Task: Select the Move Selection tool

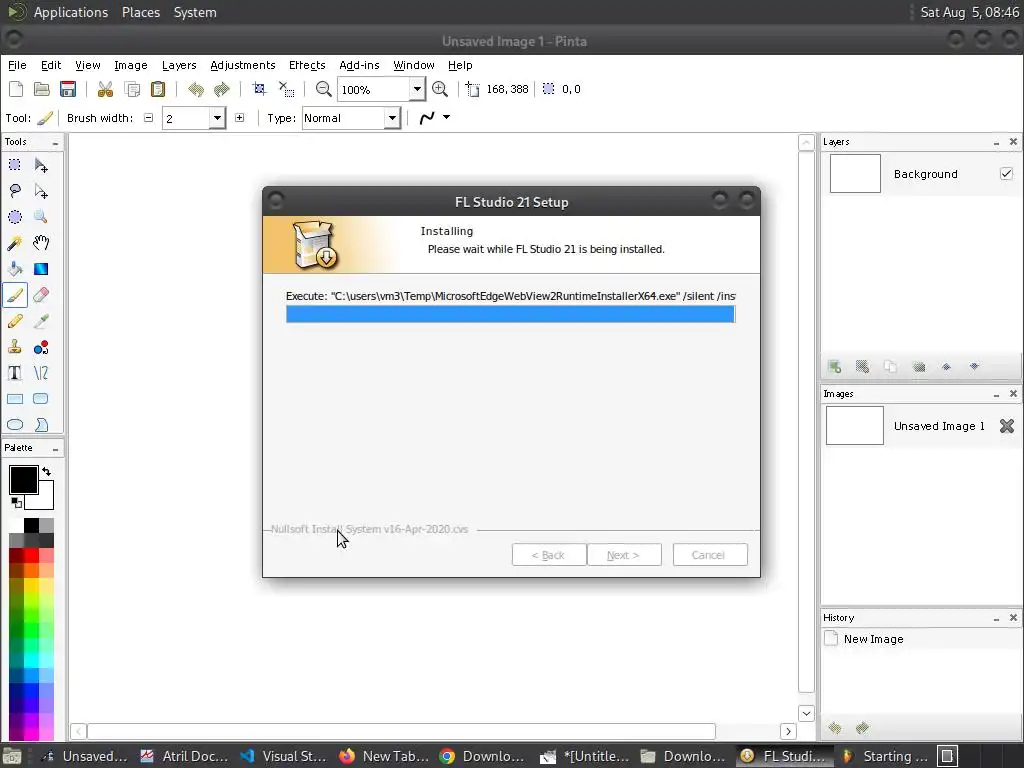Action: pos(41,191)
